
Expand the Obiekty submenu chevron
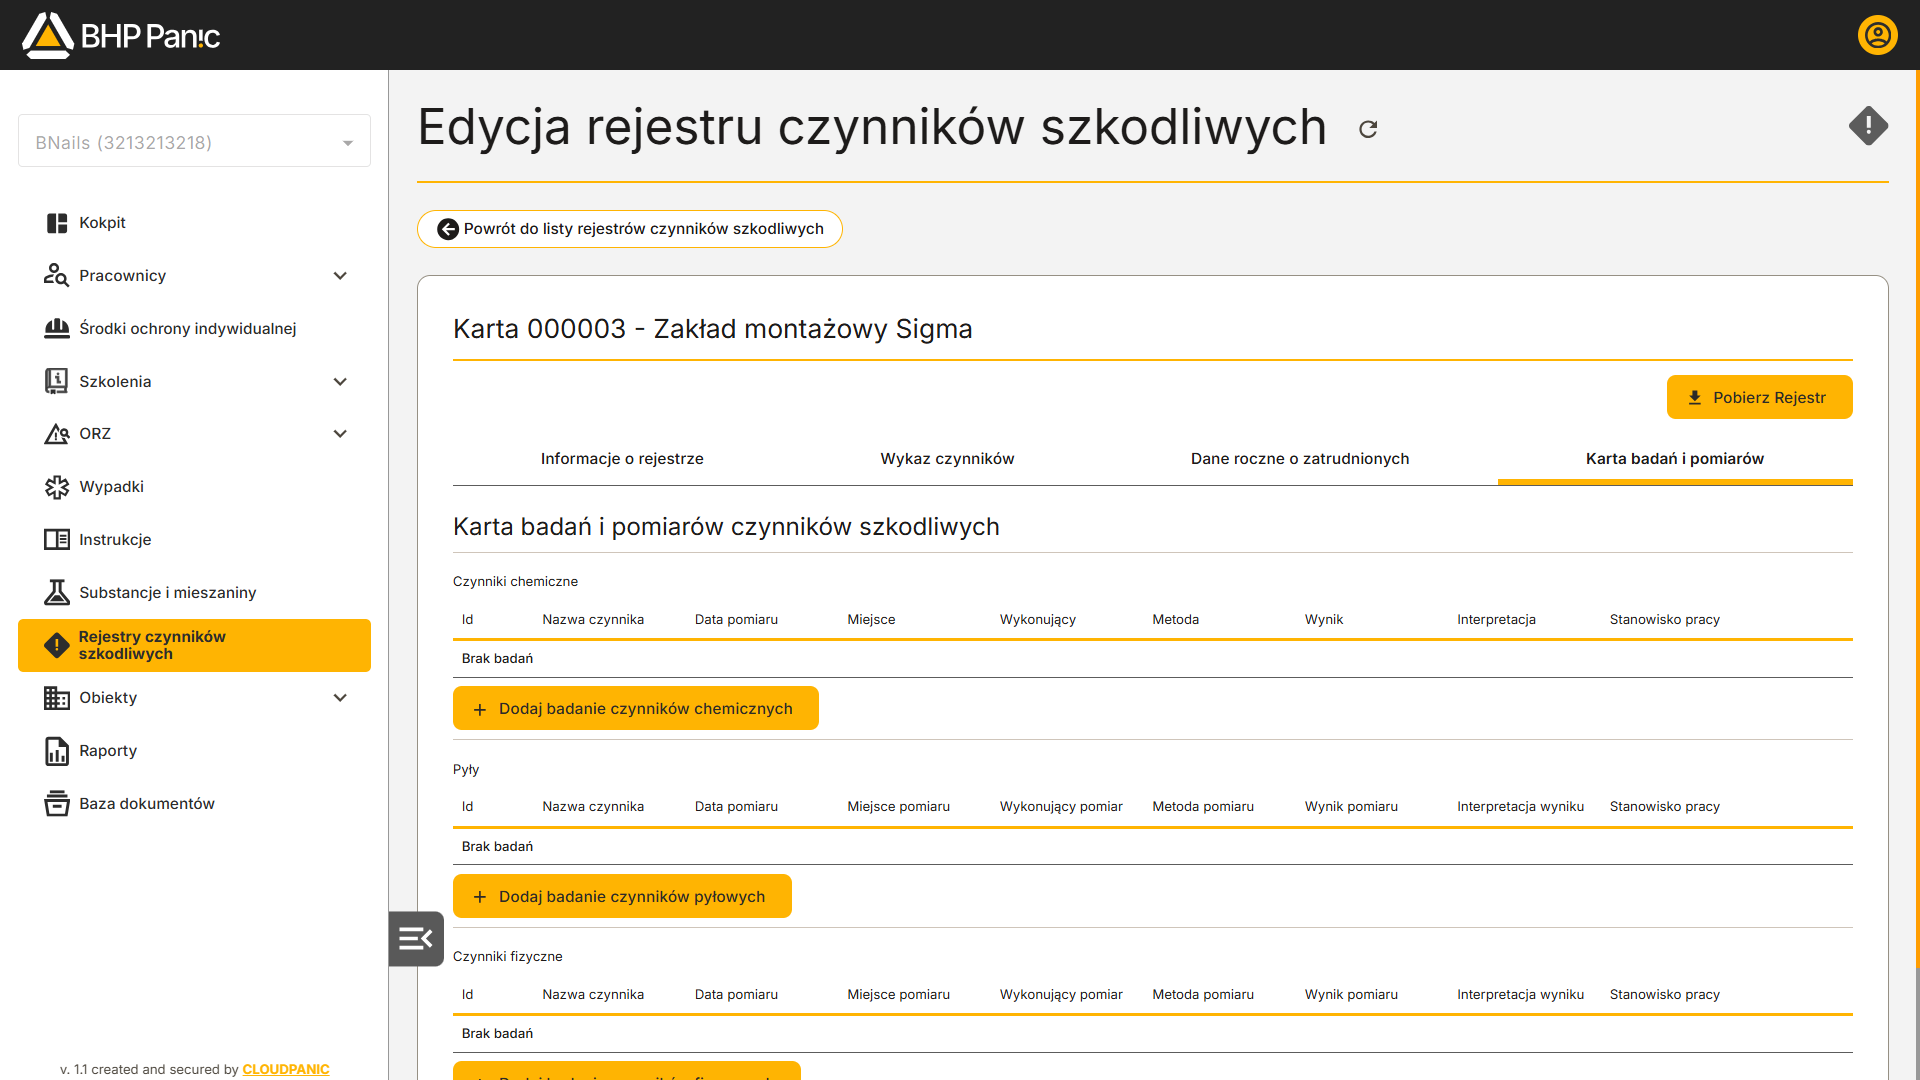pyautogui.click(x=340, y=698)
